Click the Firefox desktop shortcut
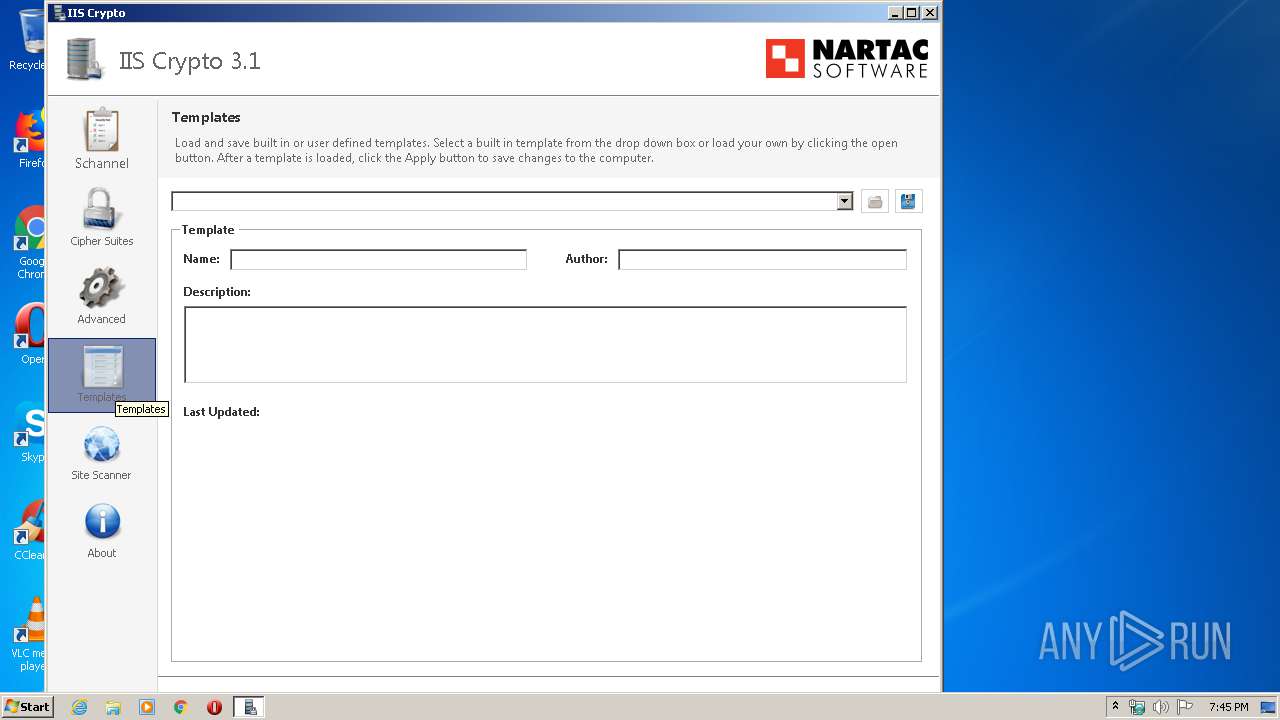 pyautogui.click(x=30, y=139)
